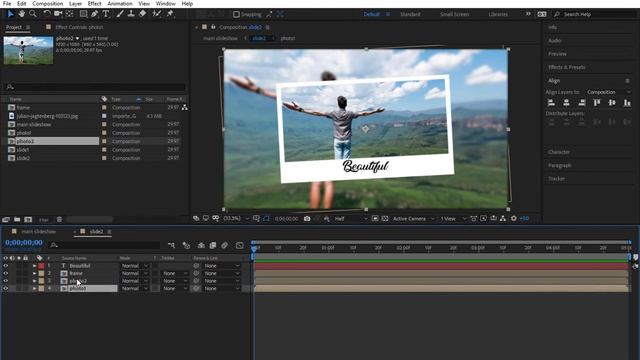Select the Unified Camera tool
The width and height of the screenshot is (640, 360).
pos(58,14)
